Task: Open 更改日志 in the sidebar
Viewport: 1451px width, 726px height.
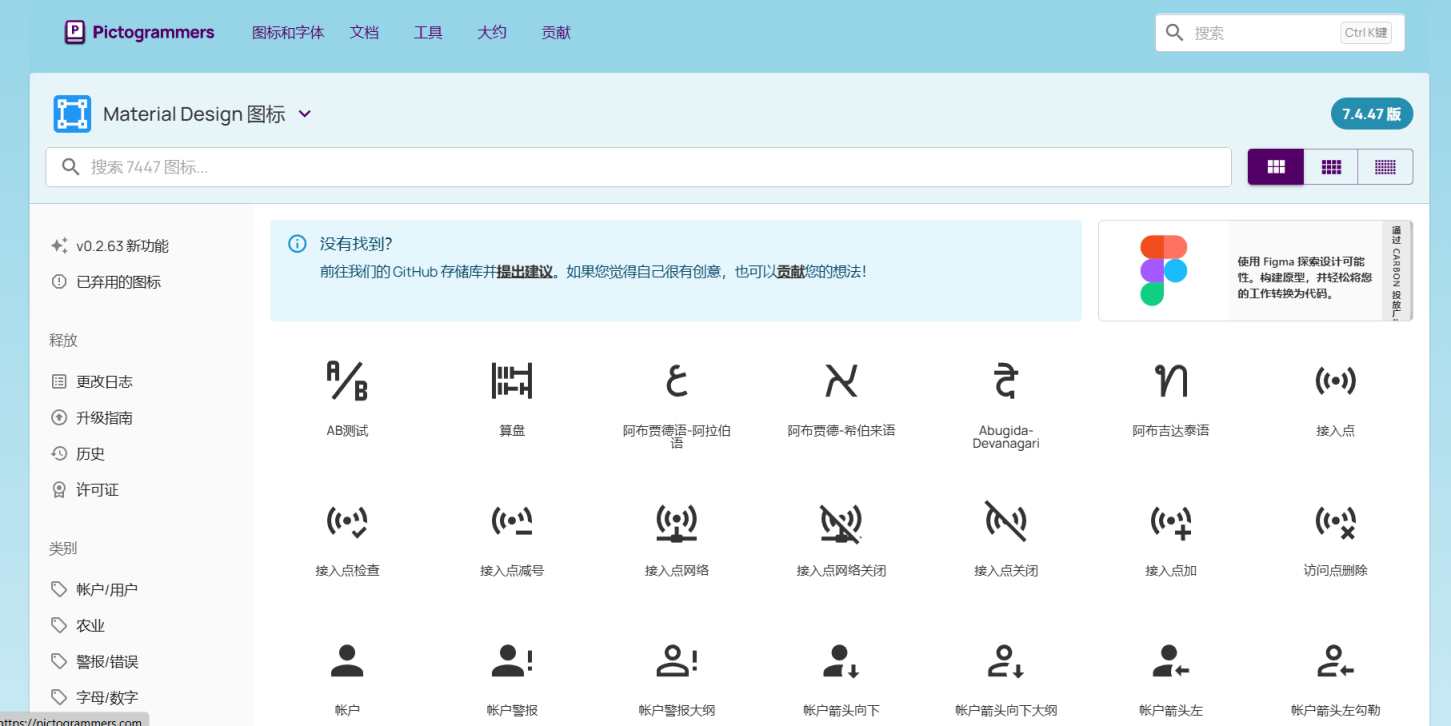Action: tap(104, 382)
